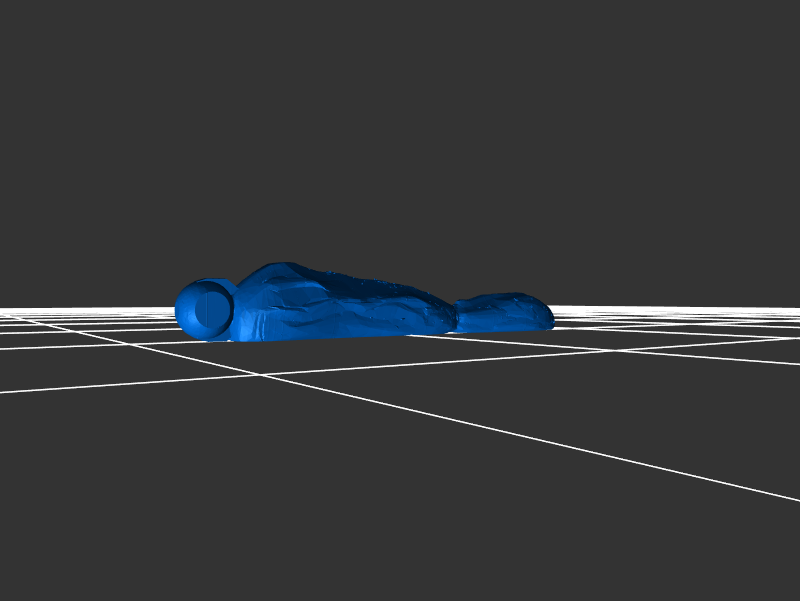Viewport: 800px width, 601px height.
Task: Click the shoulder area beside the head
Action: (250, 300)
